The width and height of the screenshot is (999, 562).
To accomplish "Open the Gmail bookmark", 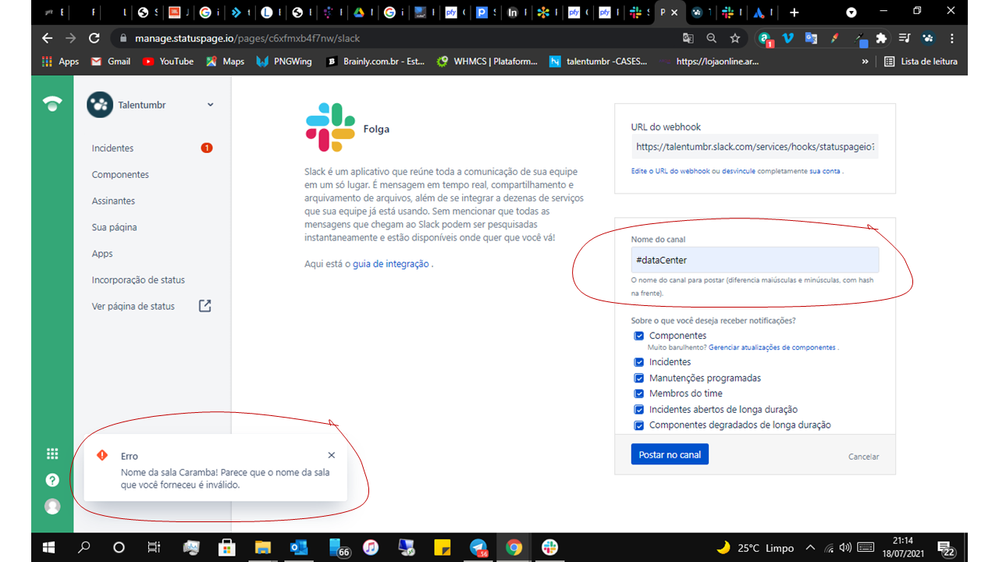I will pyautogui.click(x=111, y=62).
